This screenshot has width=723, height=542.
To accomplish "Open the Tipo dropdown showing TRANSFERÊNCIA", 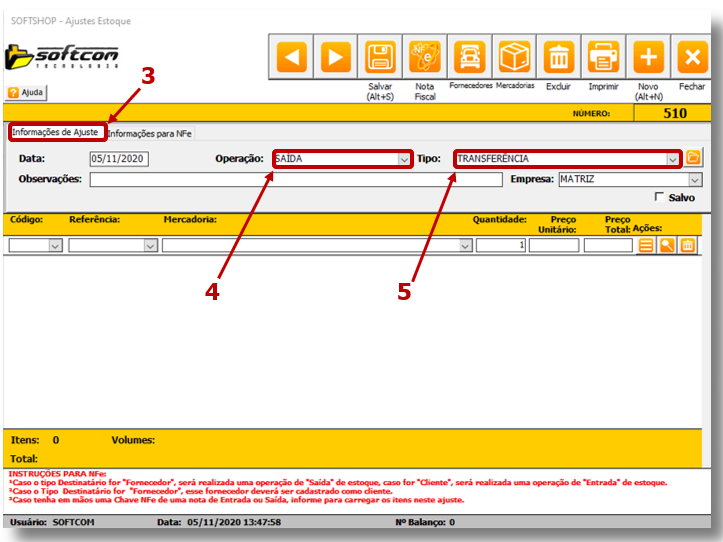I will point(673,159).
